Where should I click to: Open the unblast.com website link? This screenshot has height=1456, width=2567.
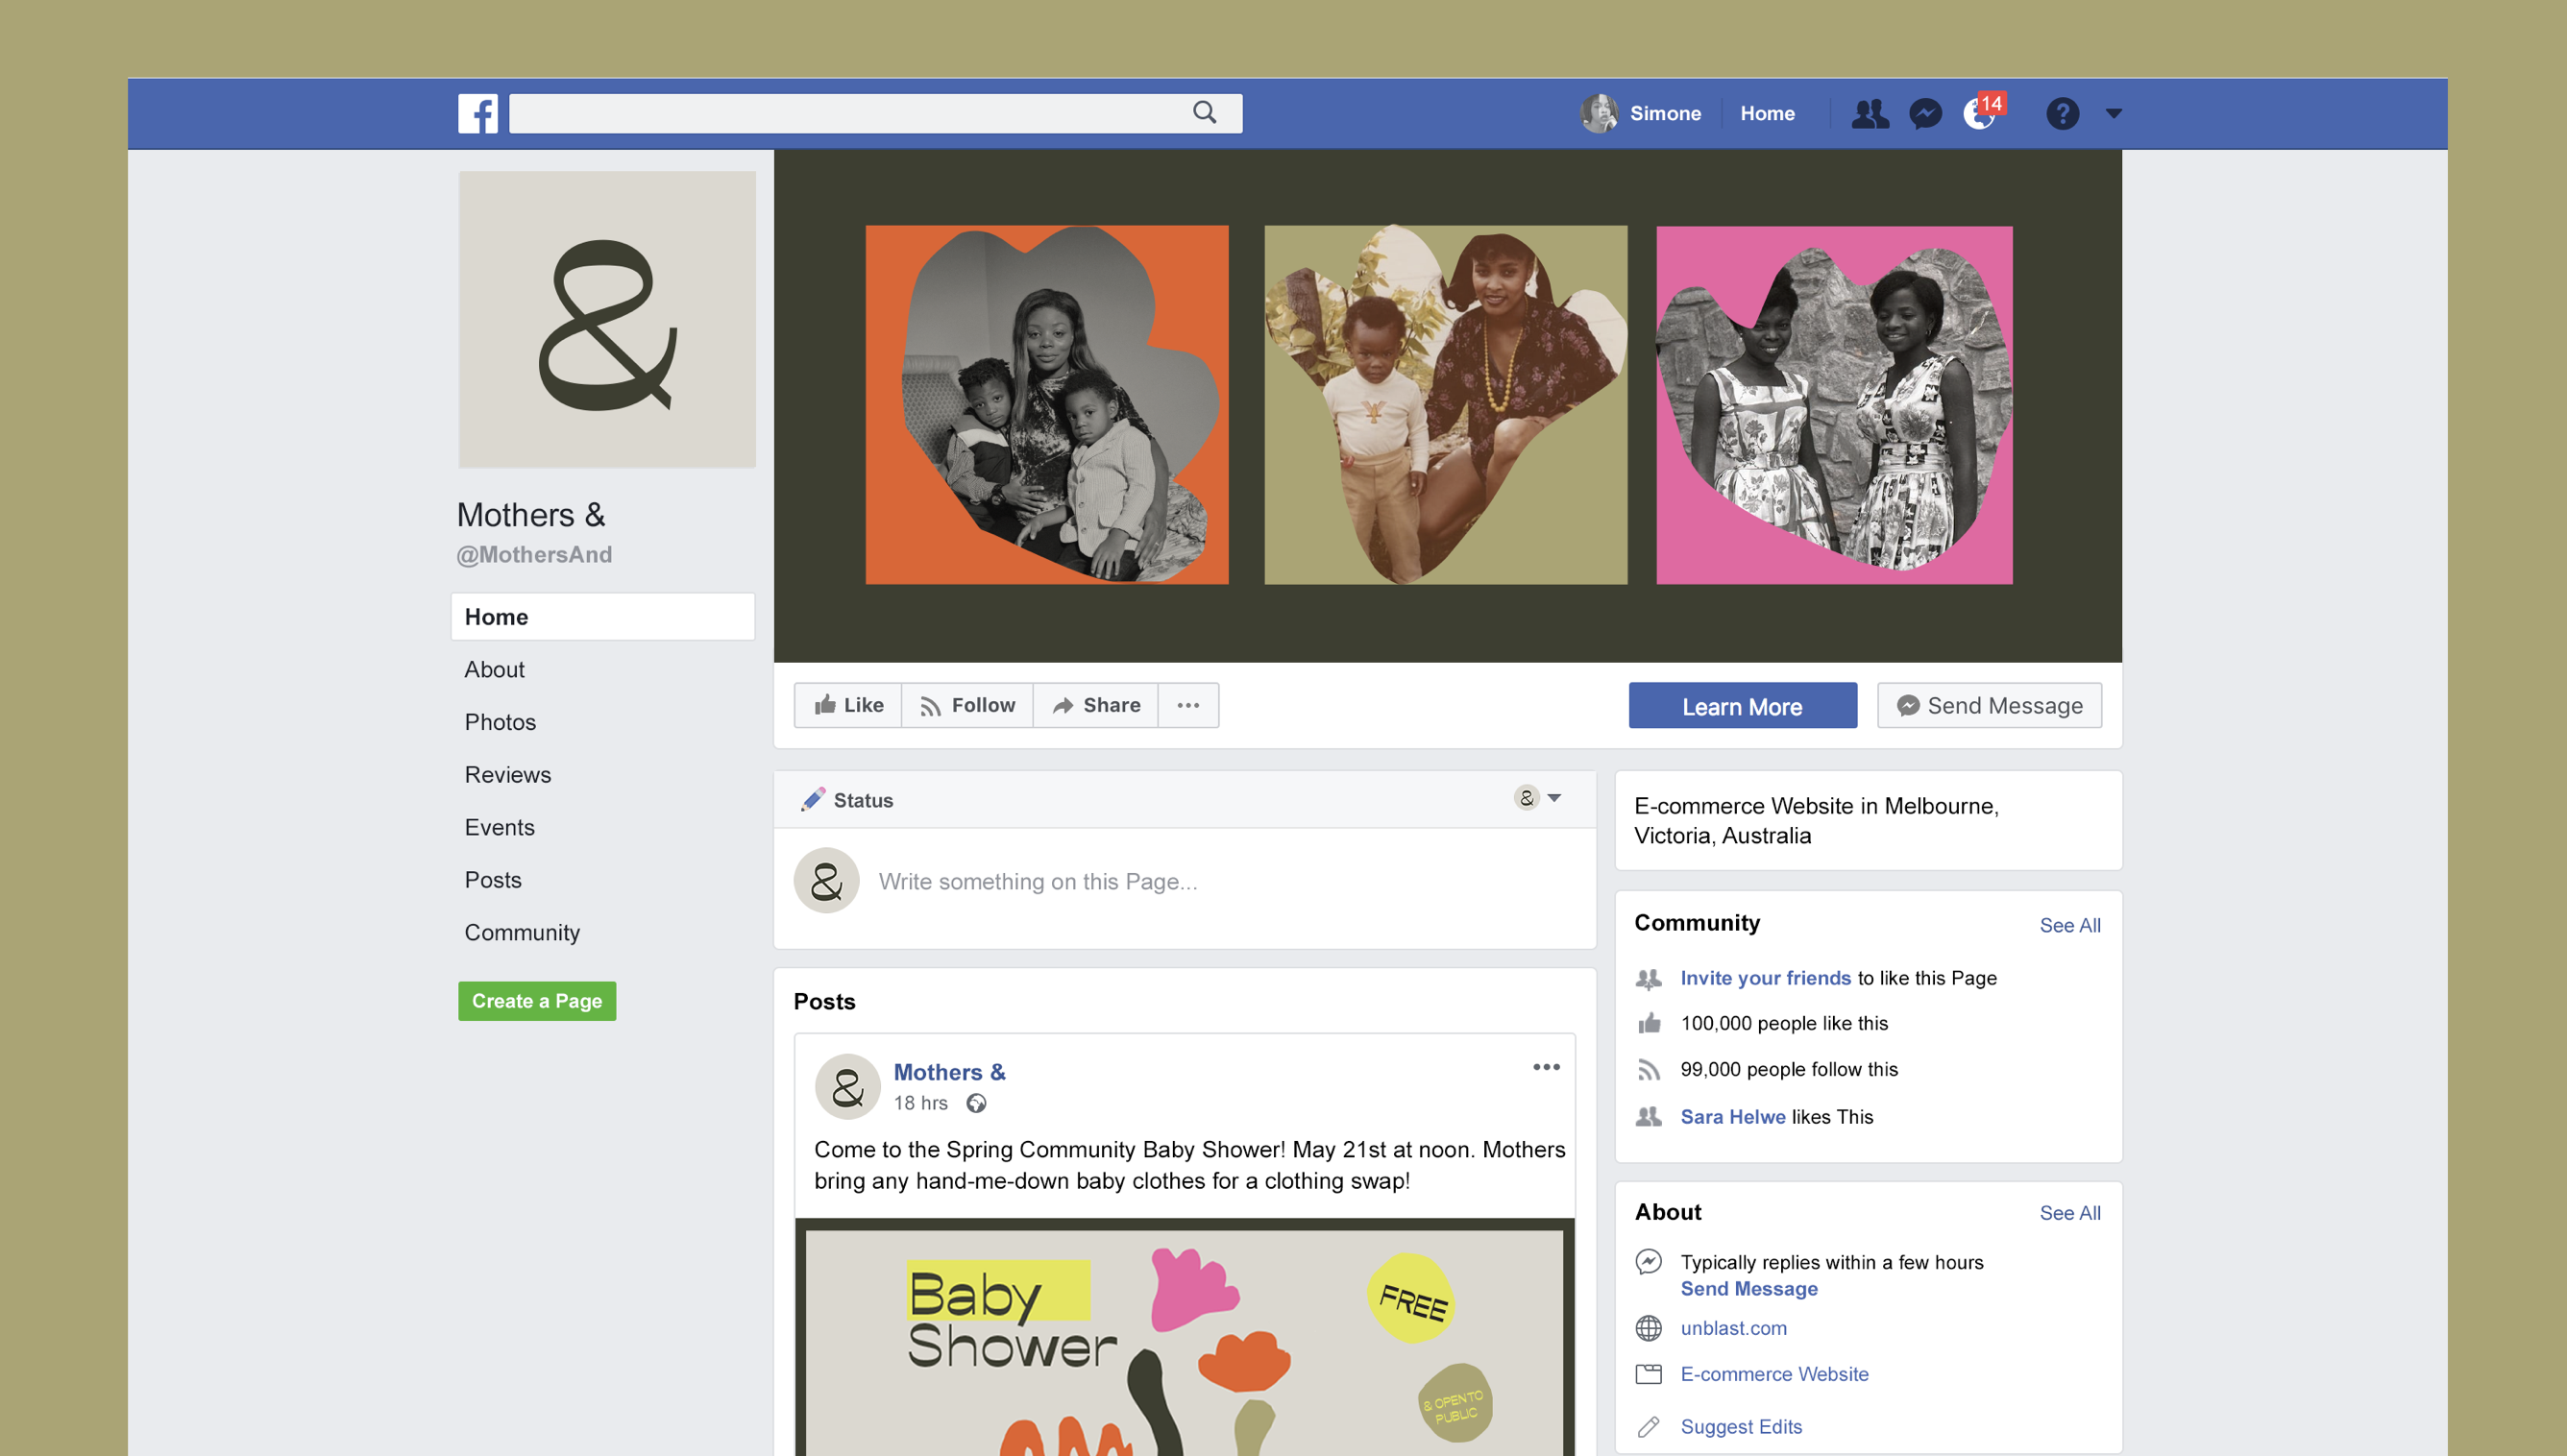click(x=1733, y=1327)
